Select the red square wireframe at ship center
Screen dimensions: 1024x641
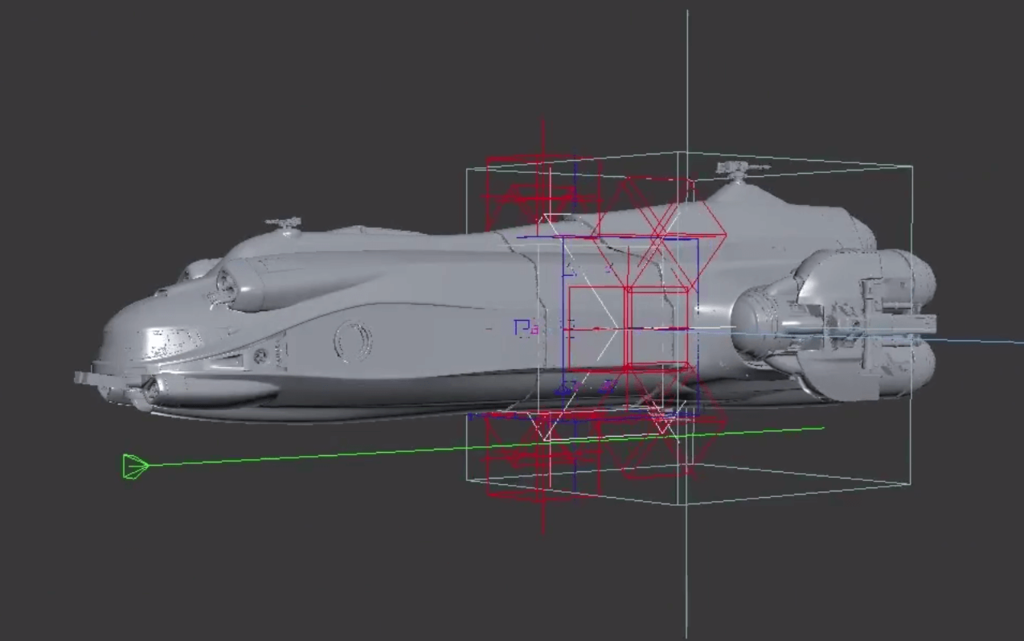(657, 328)
